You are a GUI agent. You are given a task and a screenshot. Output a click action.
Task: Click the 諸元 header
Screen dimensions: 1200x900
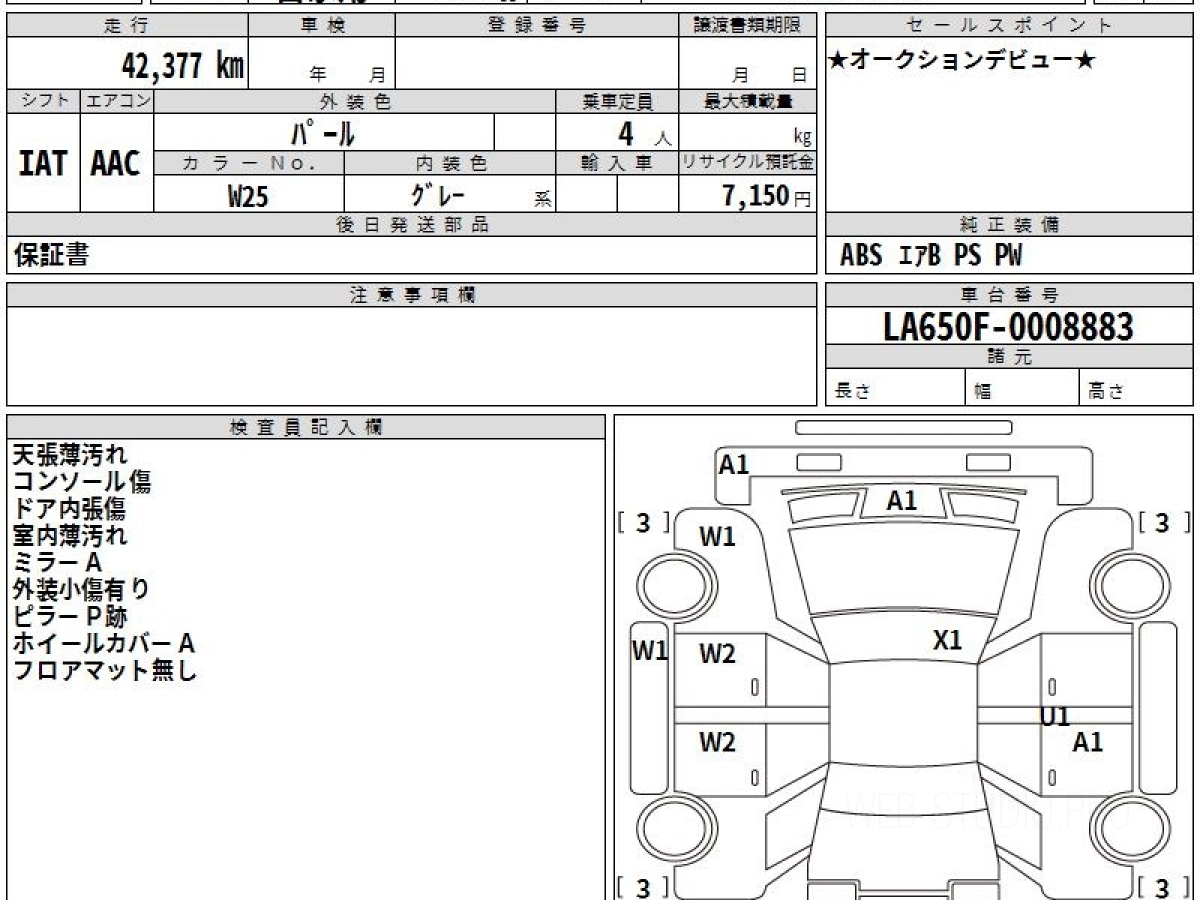1009,357
